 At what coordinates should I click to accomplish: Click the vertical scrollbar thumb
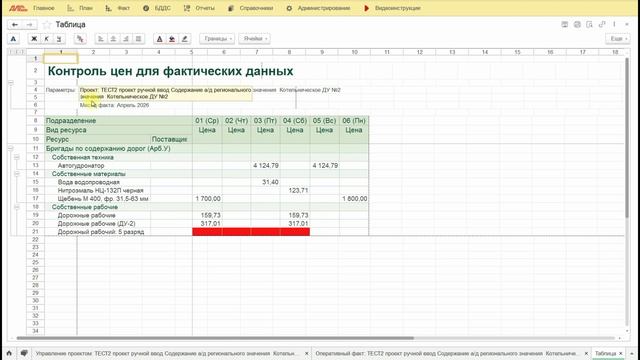627,138
